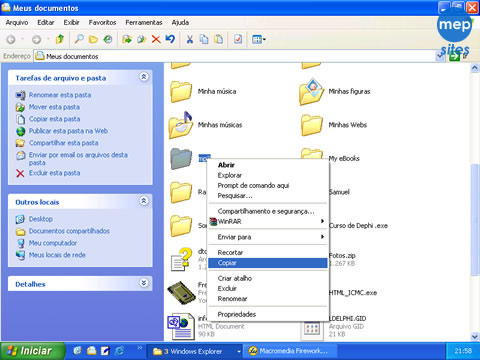Click the Forward navigation arrow in toolbar
The width and height of the screenshot is (480, 360).
[36, 40]
